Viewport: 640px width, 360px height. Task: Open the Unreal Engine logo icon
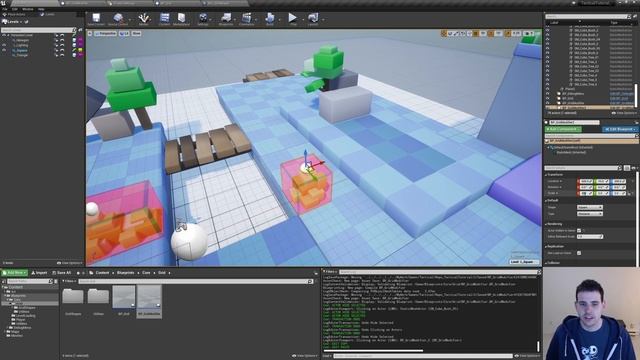[3, 3]
